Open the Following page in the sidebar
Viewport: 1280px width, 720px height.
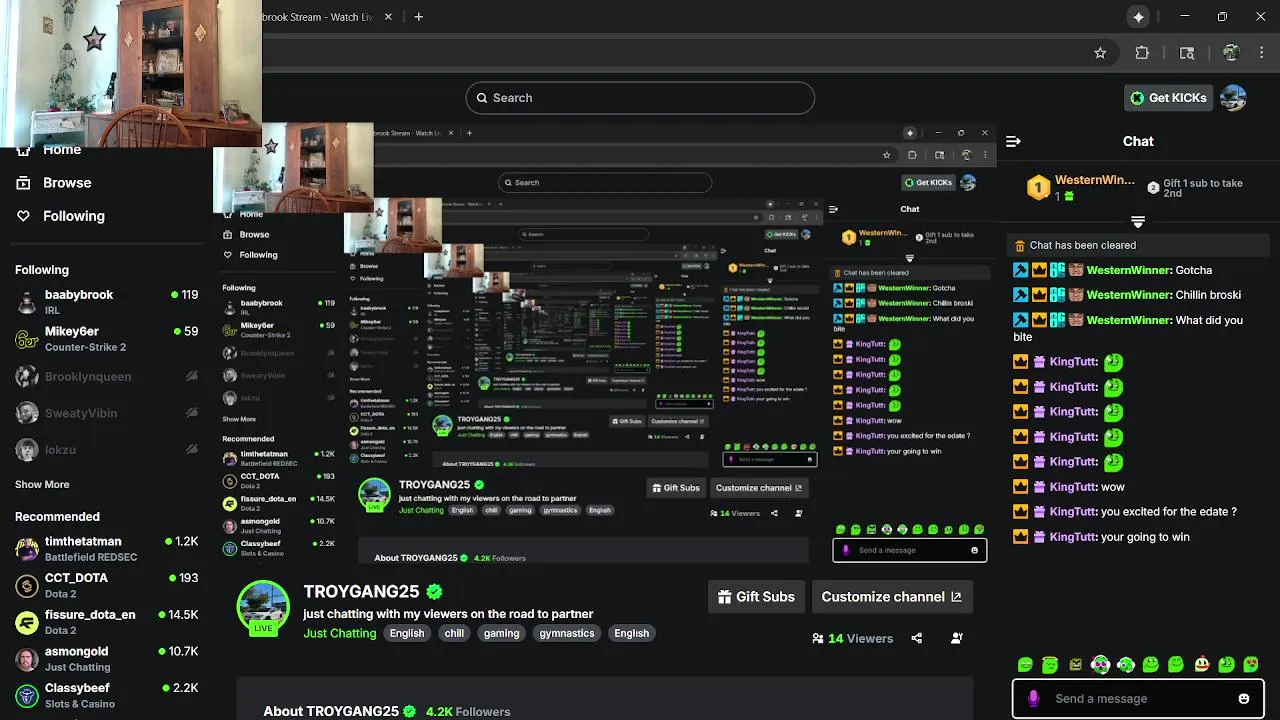click(74, 216)
